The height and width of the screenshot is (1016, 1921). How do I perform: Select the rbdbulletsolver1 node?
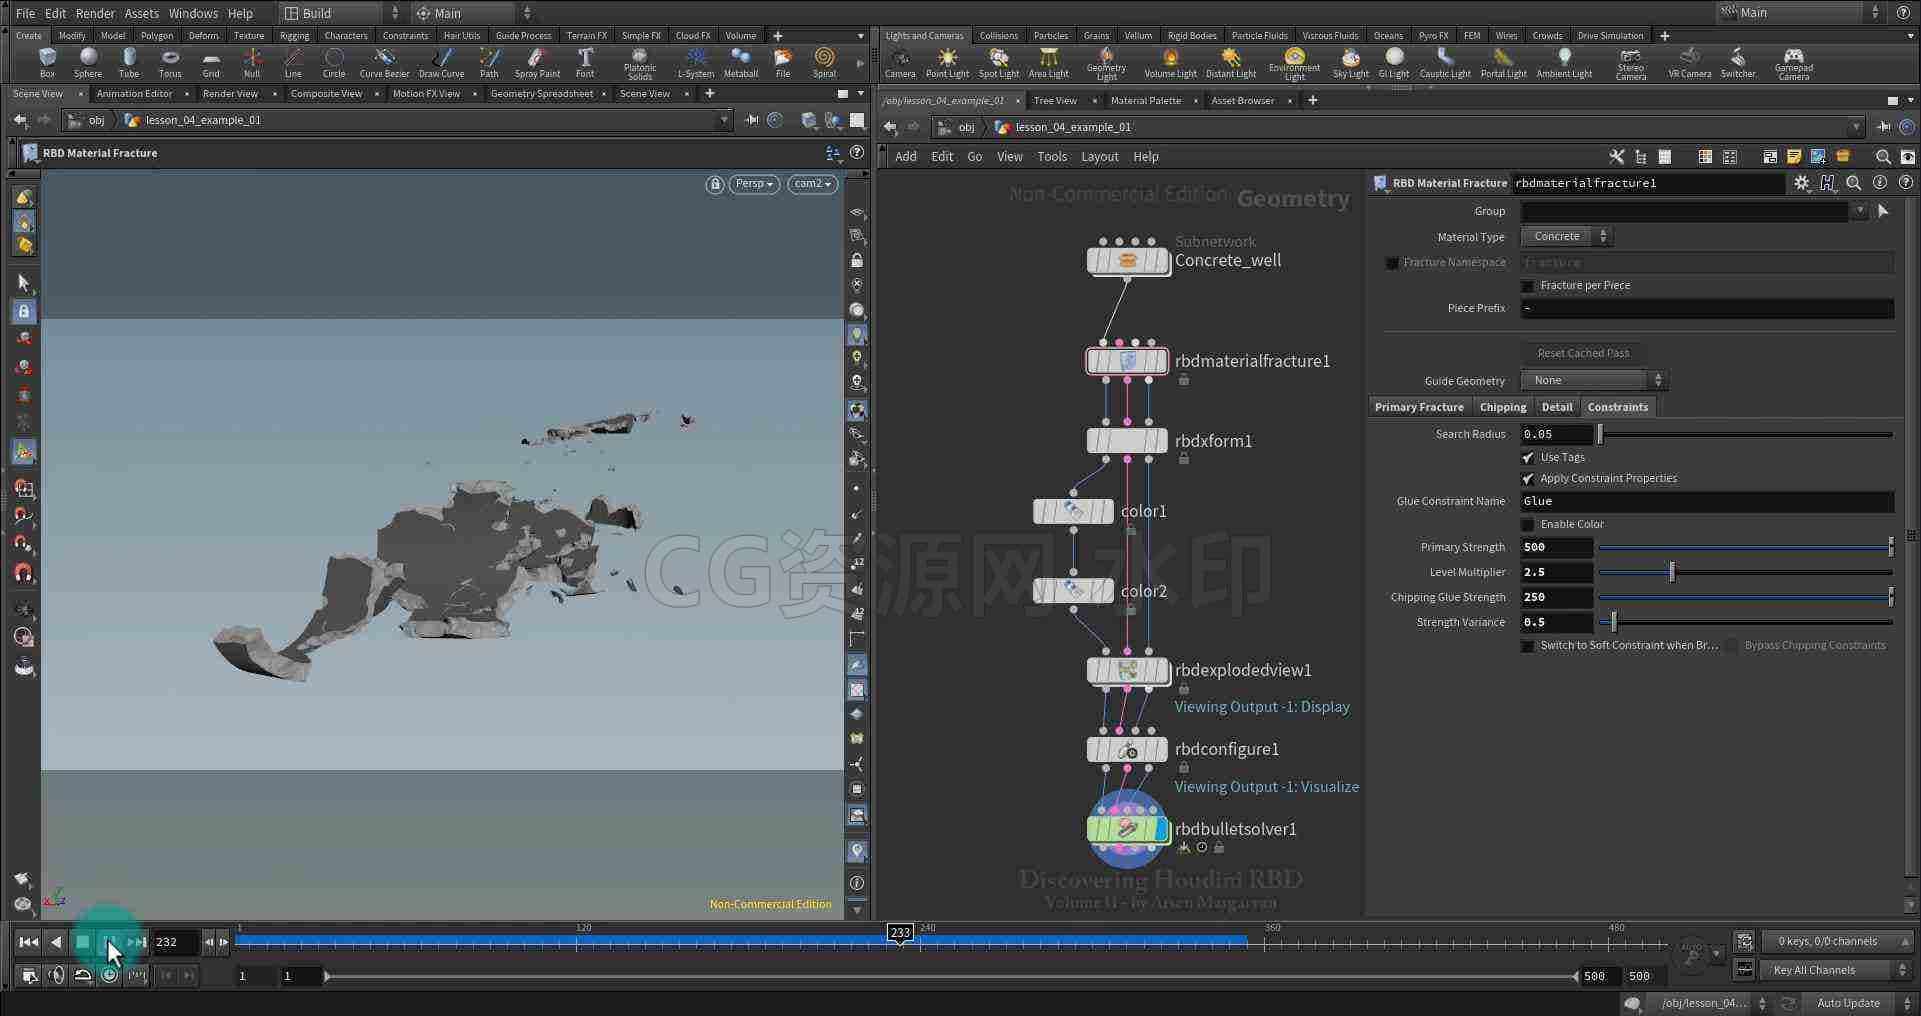1128,829
